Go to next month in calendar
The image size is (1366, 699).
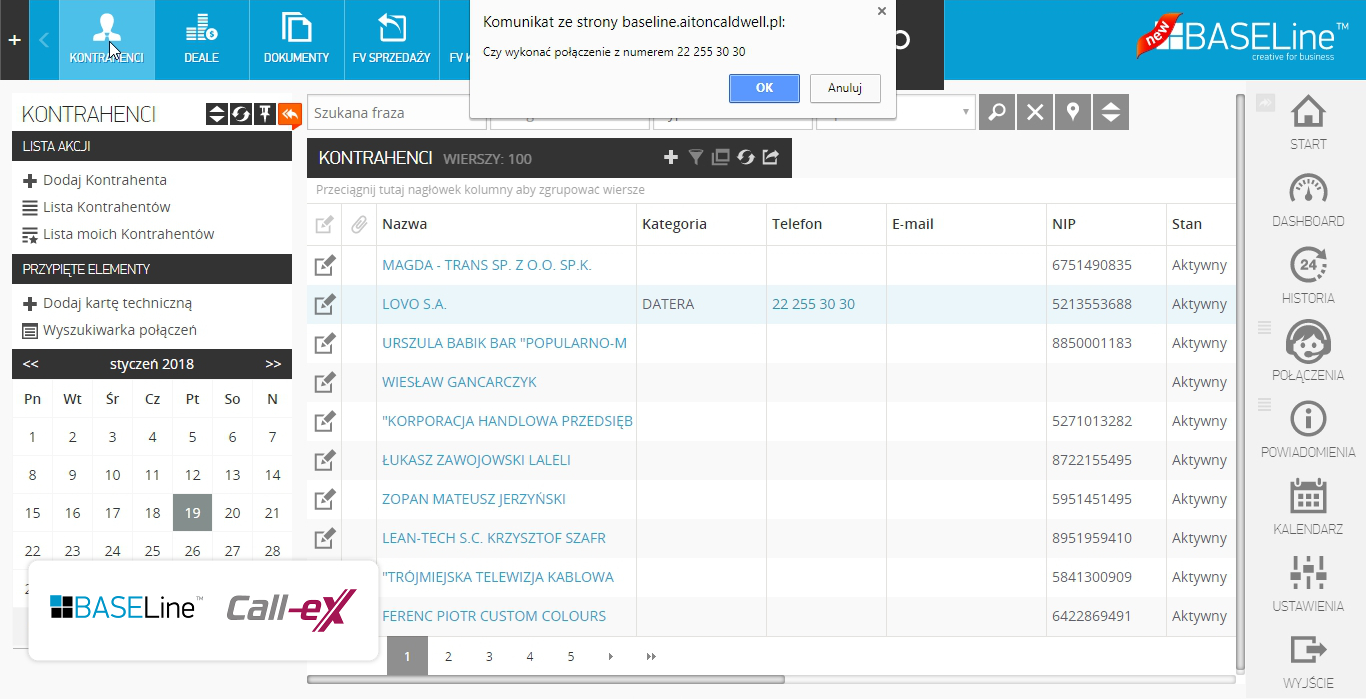[x=273, y=364]
